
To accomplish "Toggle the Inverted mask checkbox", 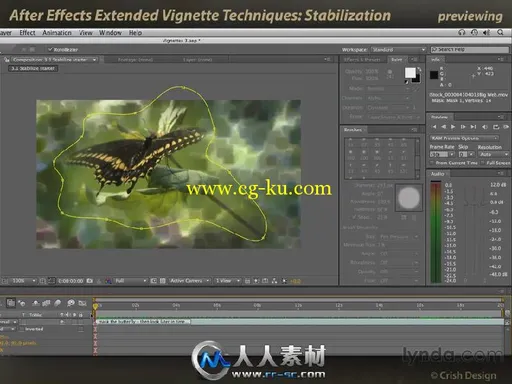I will point(22,329).
